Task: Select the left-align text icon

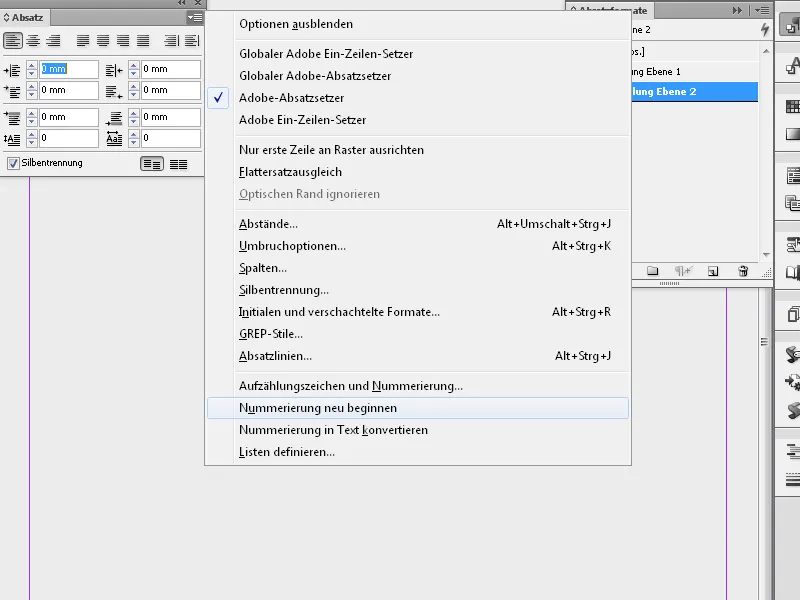Action: (x=12, y=40)
